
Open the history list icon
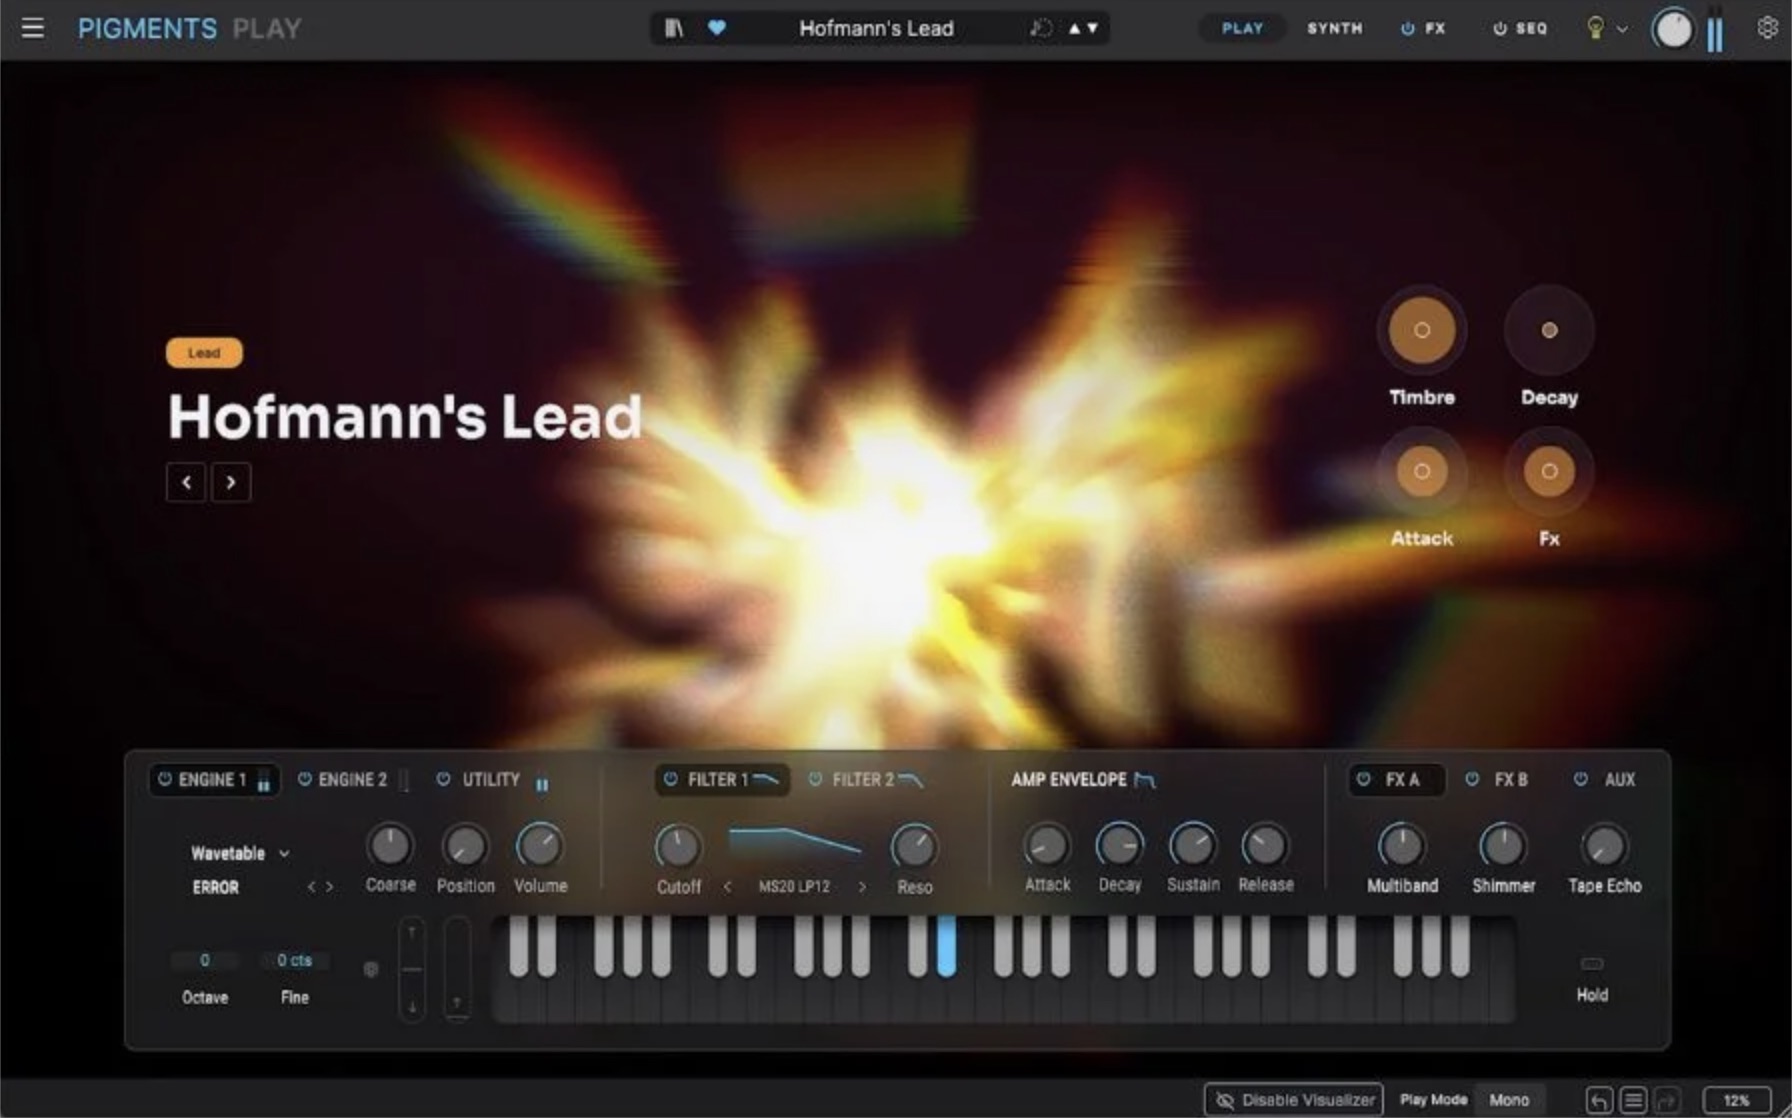[x=1633, y=1100]
